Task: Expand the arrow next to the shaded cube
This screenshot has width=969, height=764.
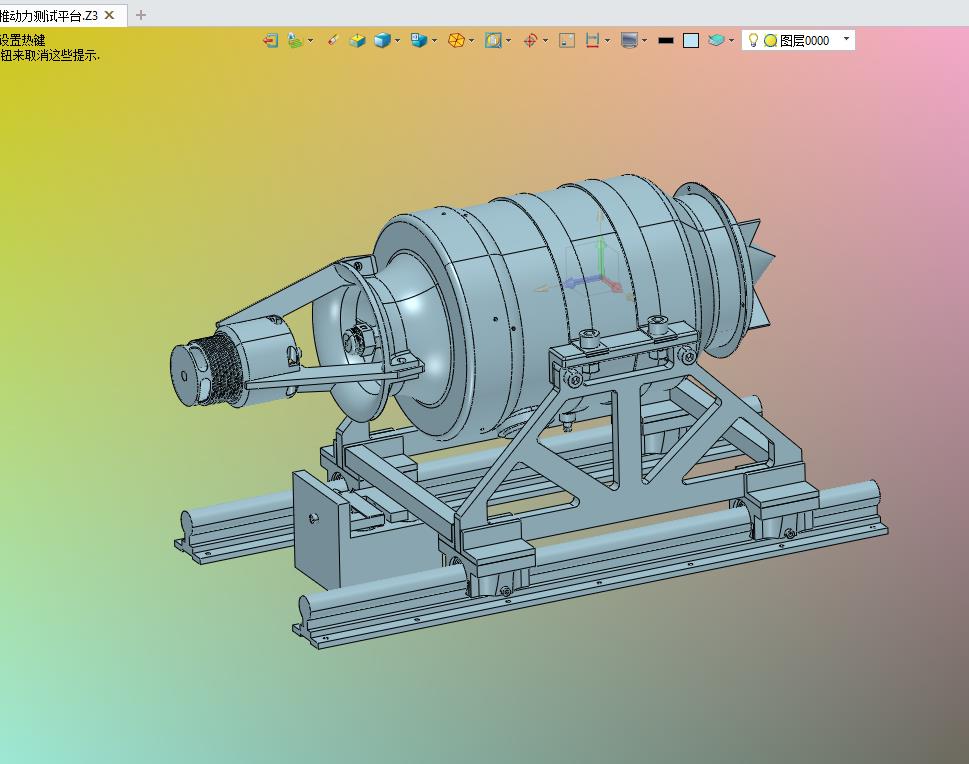Action: (x=398, y=41)
